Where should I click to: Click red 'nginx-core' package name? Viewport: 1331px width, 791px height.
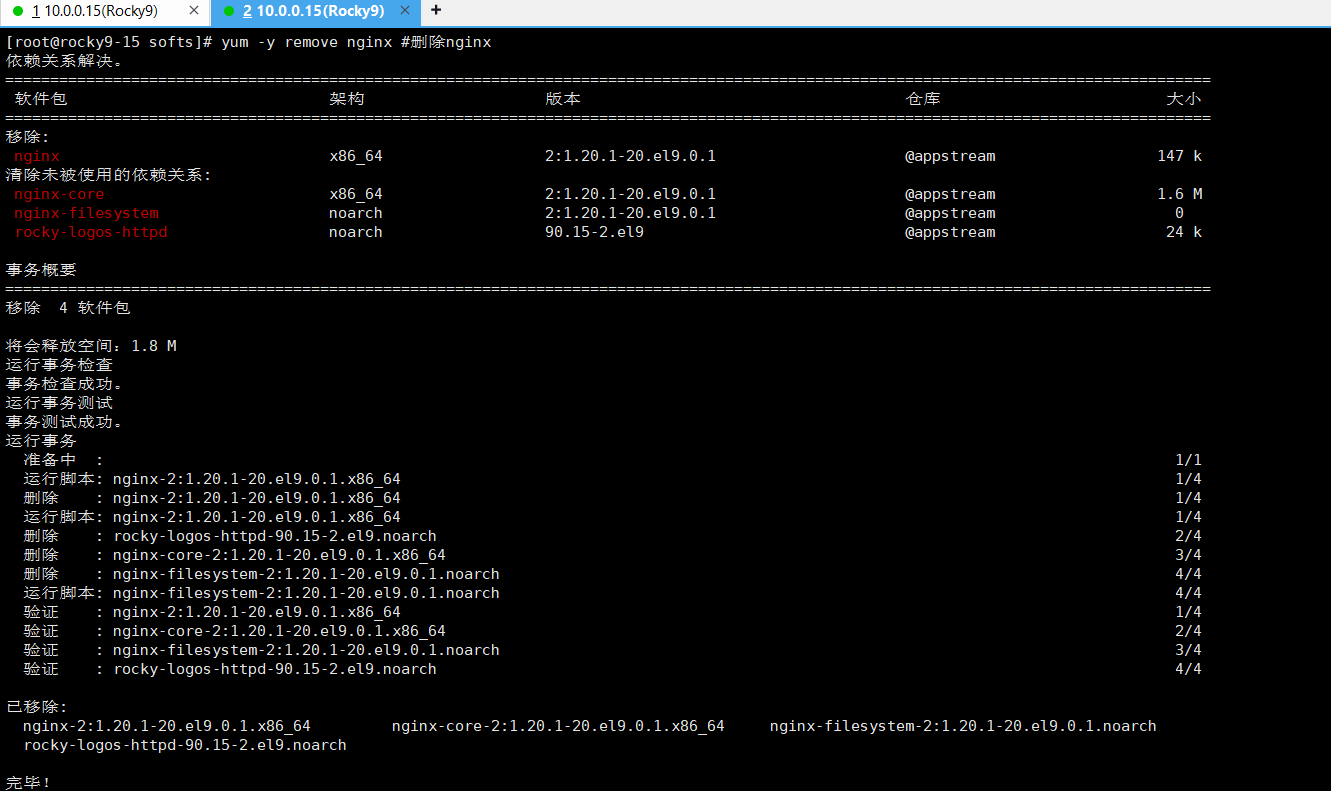pyautogui.click(x=59, y=194)
